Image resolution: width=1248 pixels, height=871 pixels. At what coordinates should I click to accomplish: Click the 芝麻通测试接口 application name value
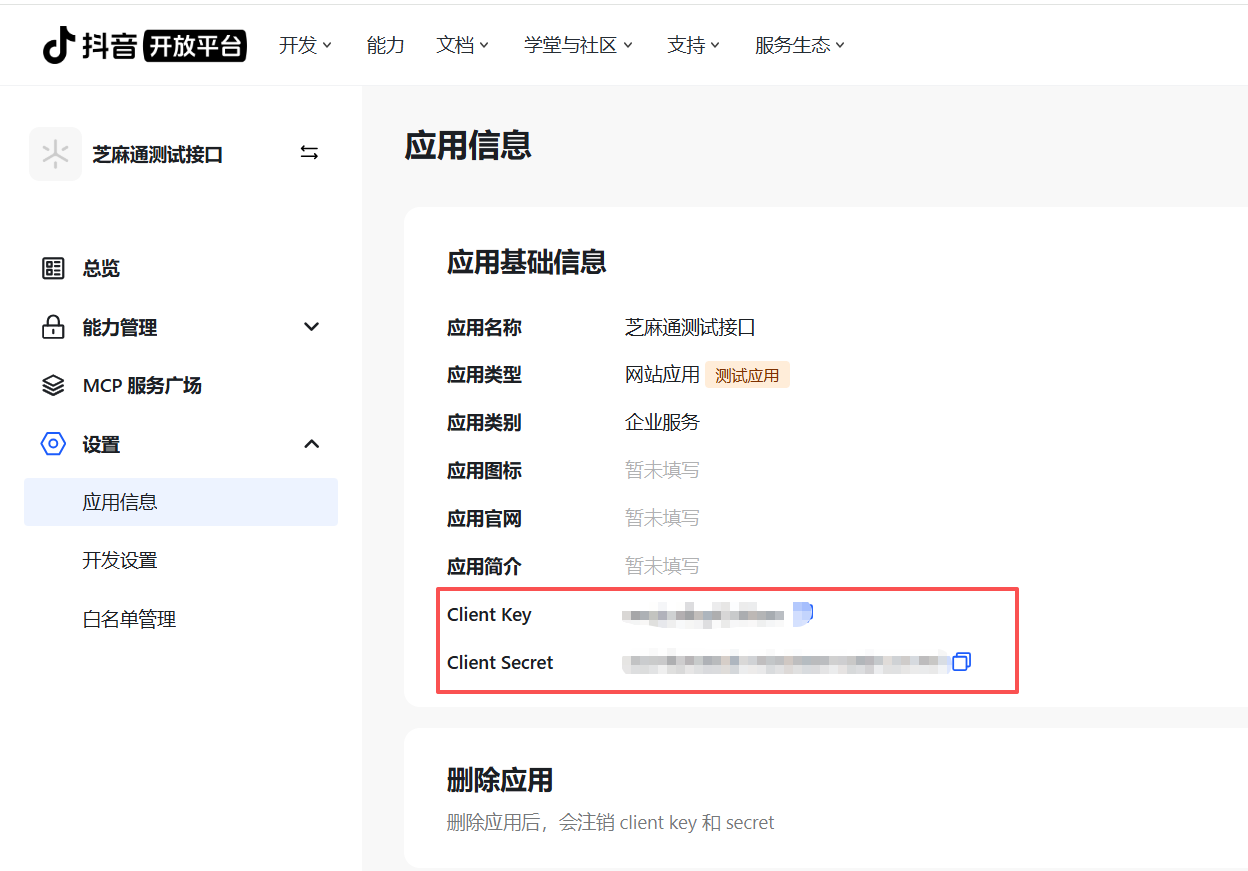click(690, 327)
